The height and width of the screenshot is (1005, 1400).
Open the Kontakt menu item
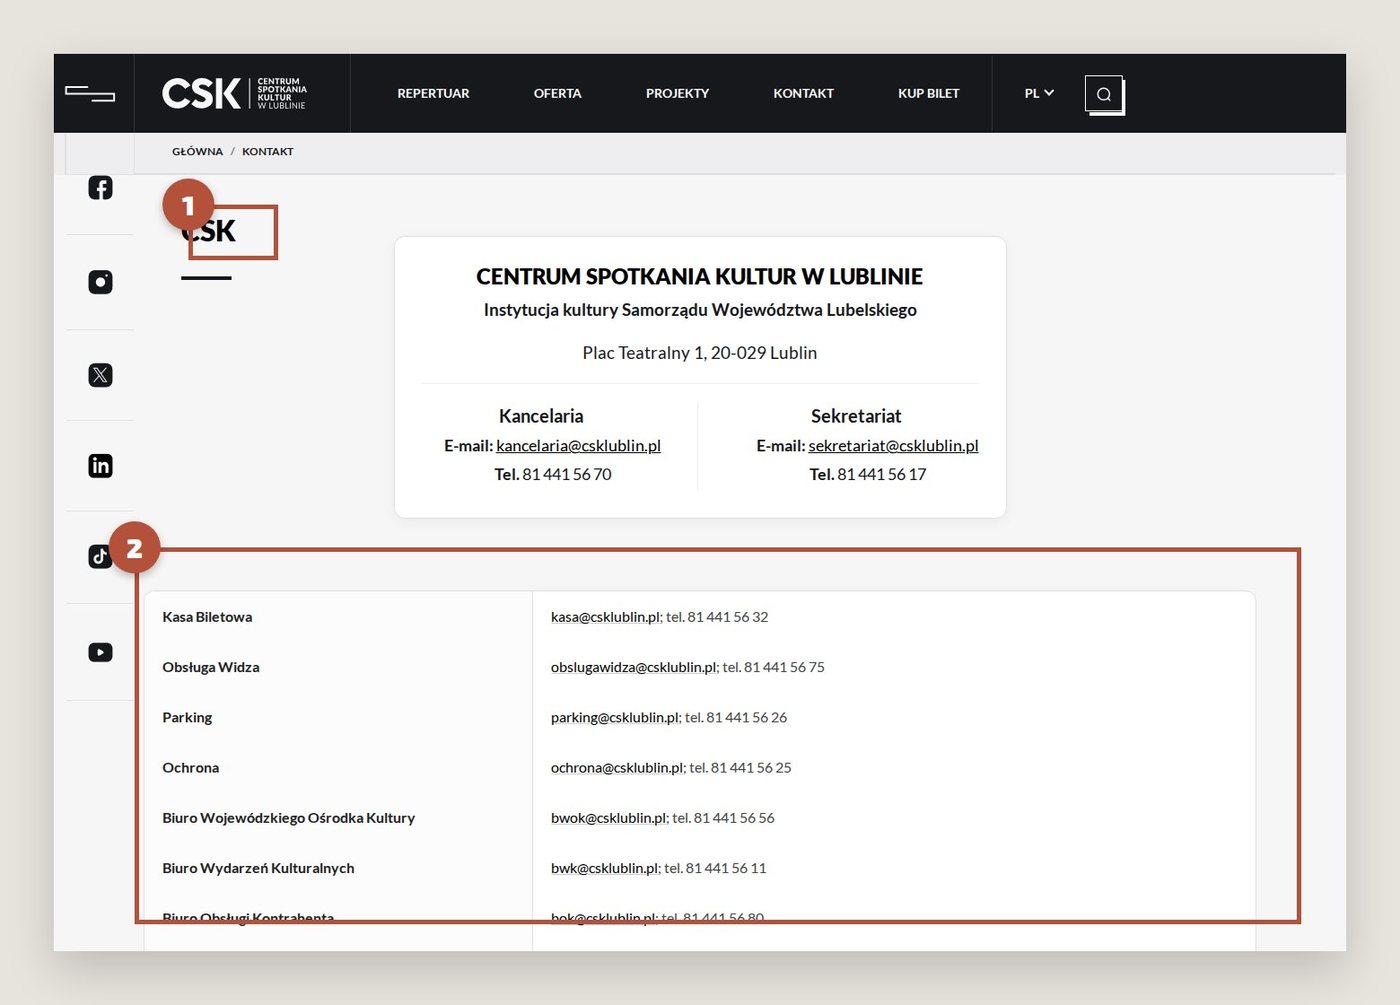tap(803, 93)
